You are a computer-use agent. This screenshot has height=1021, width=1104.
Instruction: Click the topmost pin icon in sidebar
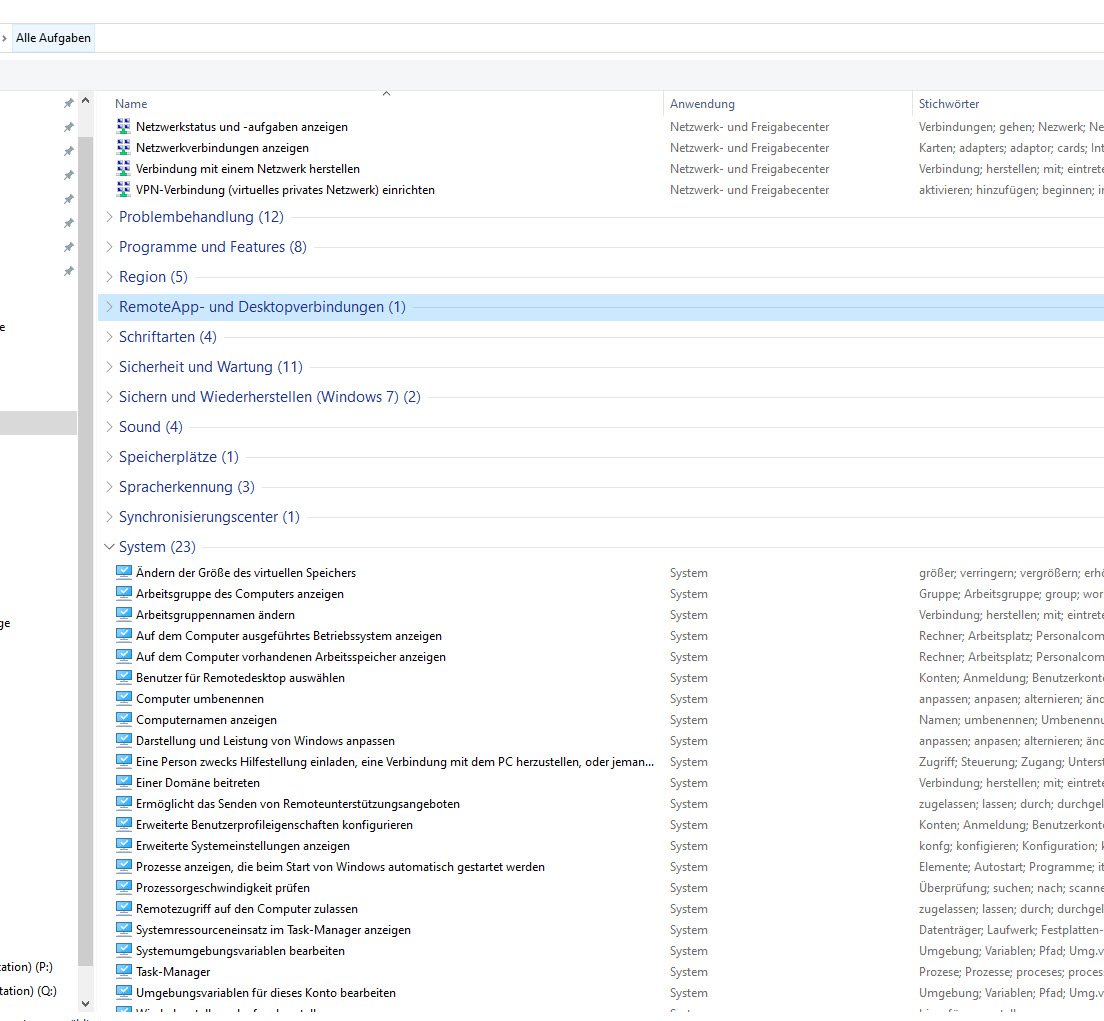coord(68,104)
